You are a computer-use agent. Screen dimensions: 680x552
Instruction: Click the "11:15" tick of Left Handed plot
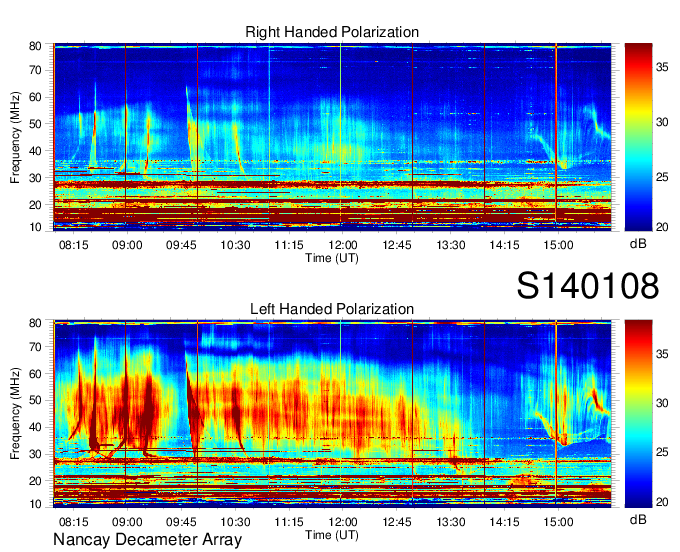[289, 522]
